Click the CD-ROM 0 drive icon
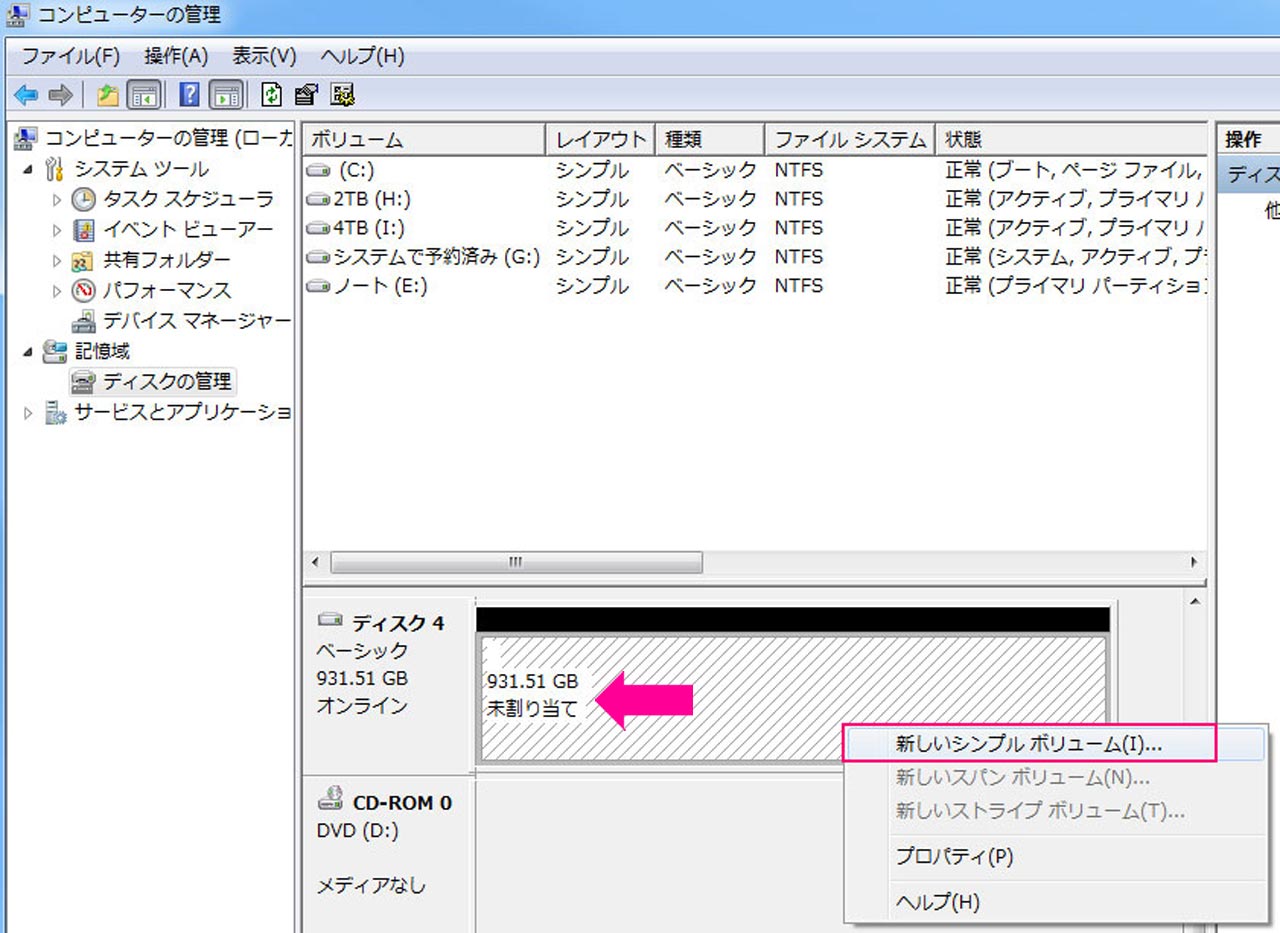Viewport: 1280px width, 933px height. [331, 798]
